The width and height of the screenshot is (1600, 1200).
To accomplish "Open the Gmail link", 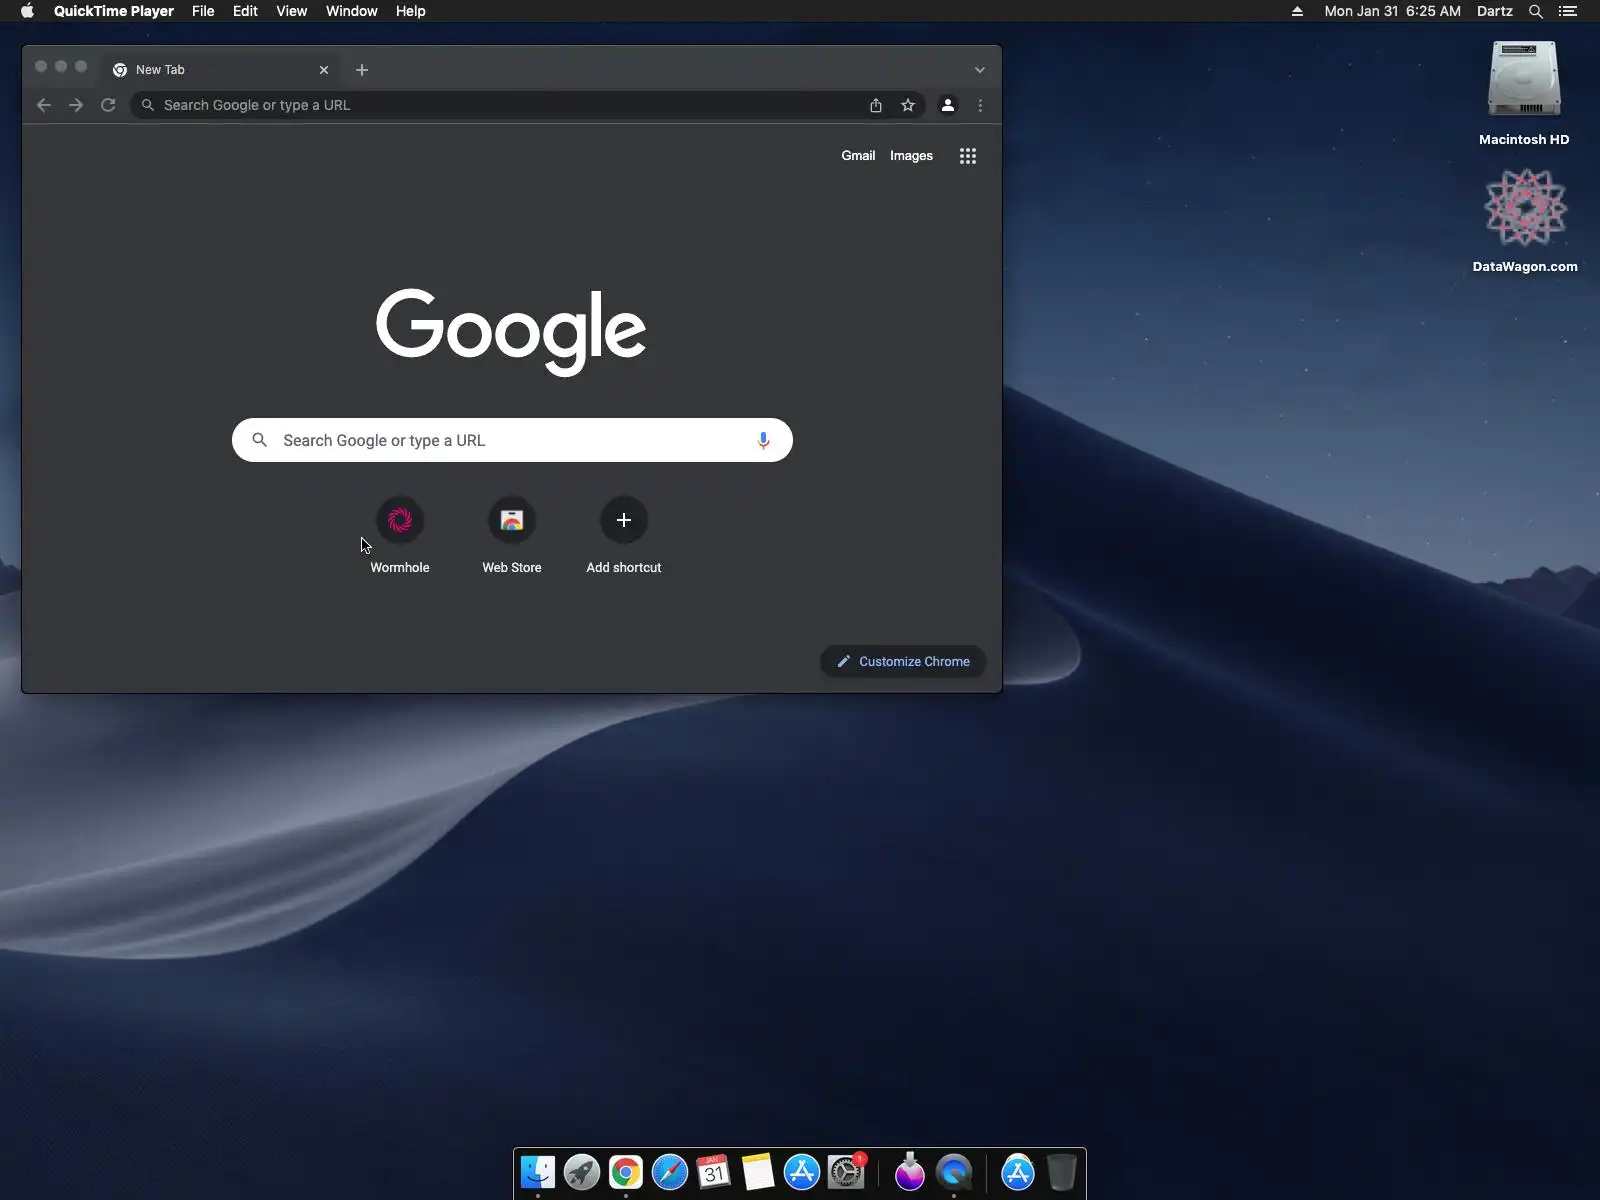I will [858, 156].
